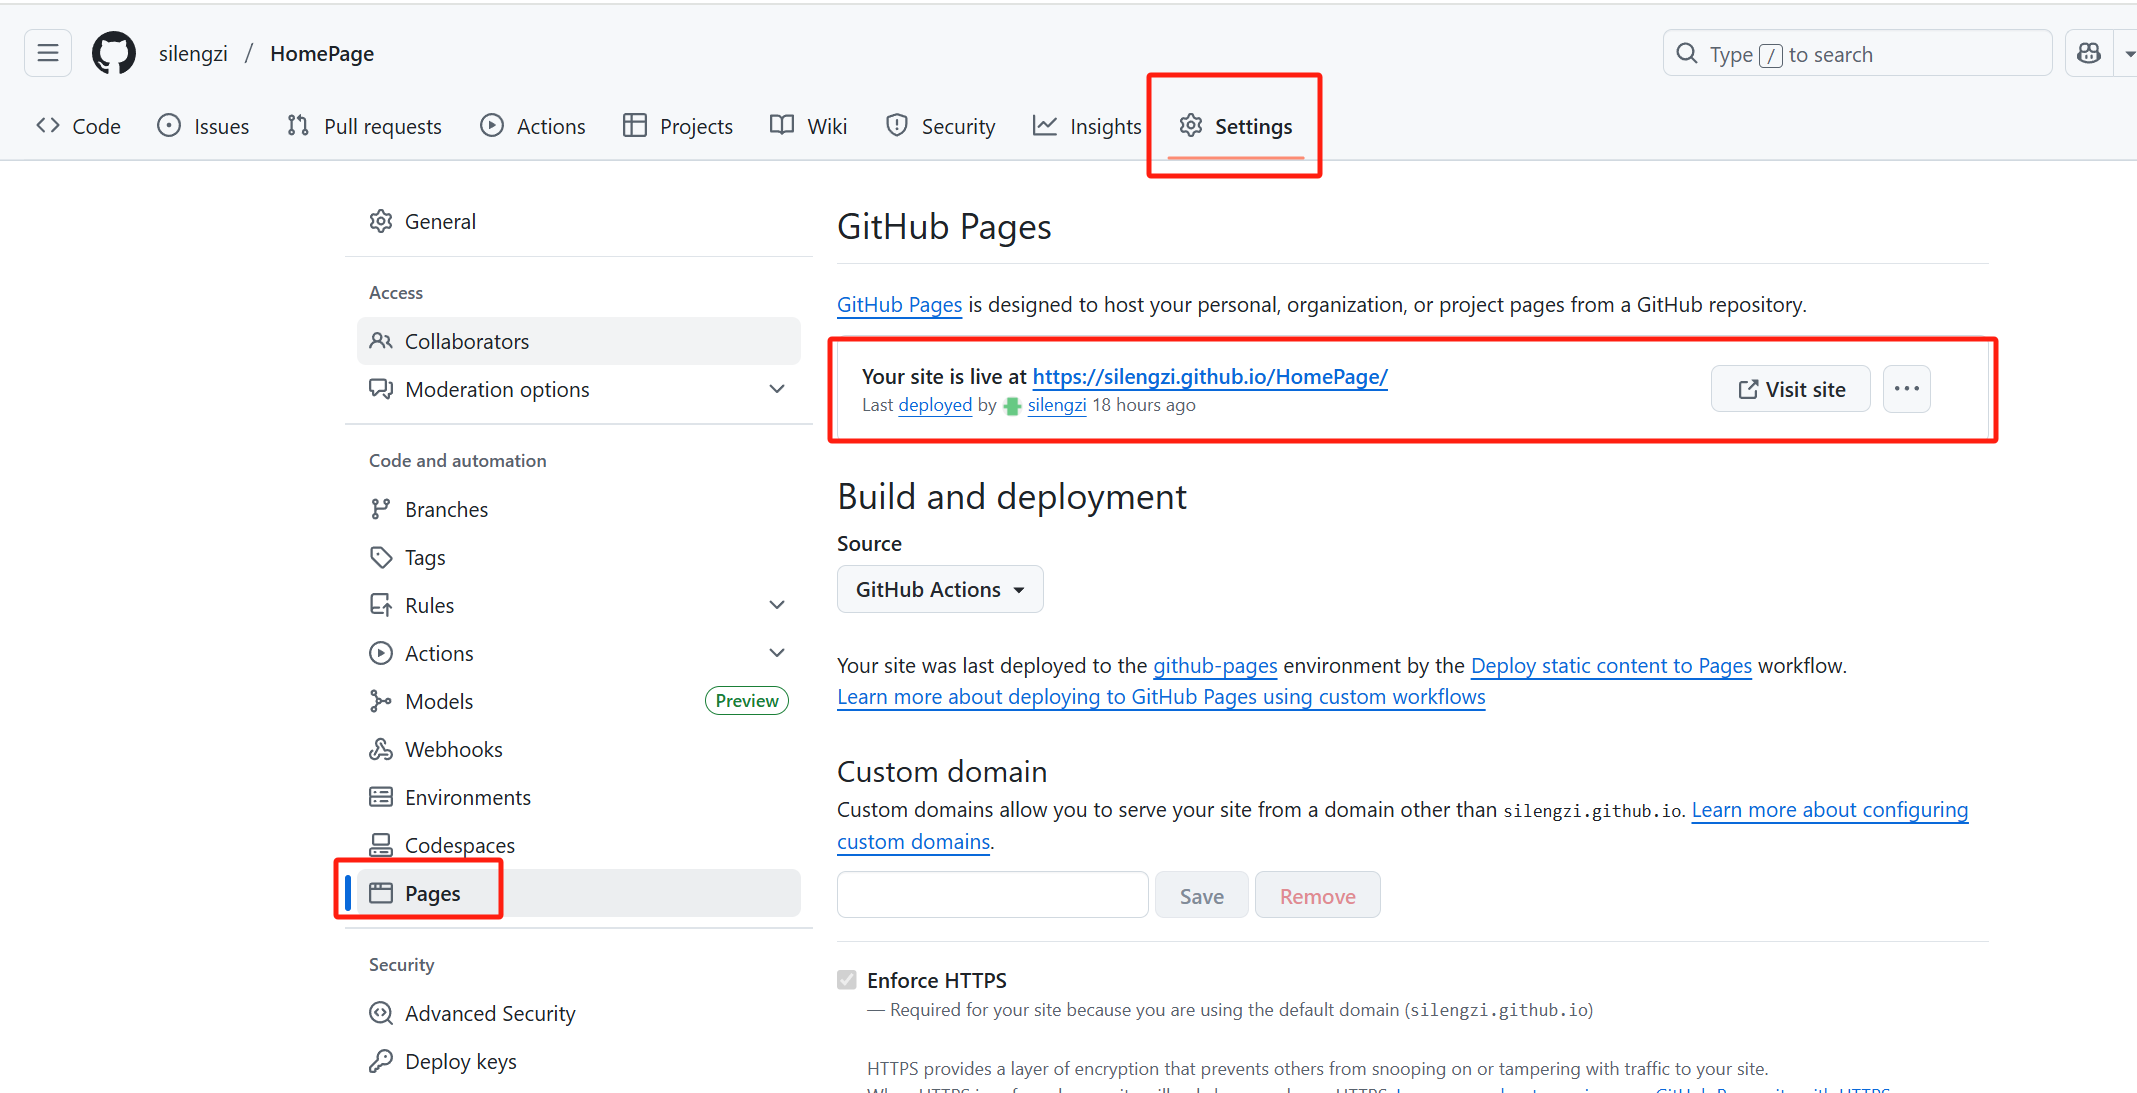The width and height of the screenshot is (2137, 1093).
Task: Toggle the Enforce HTTPS checkbox
Action: [x=847, y=980]
